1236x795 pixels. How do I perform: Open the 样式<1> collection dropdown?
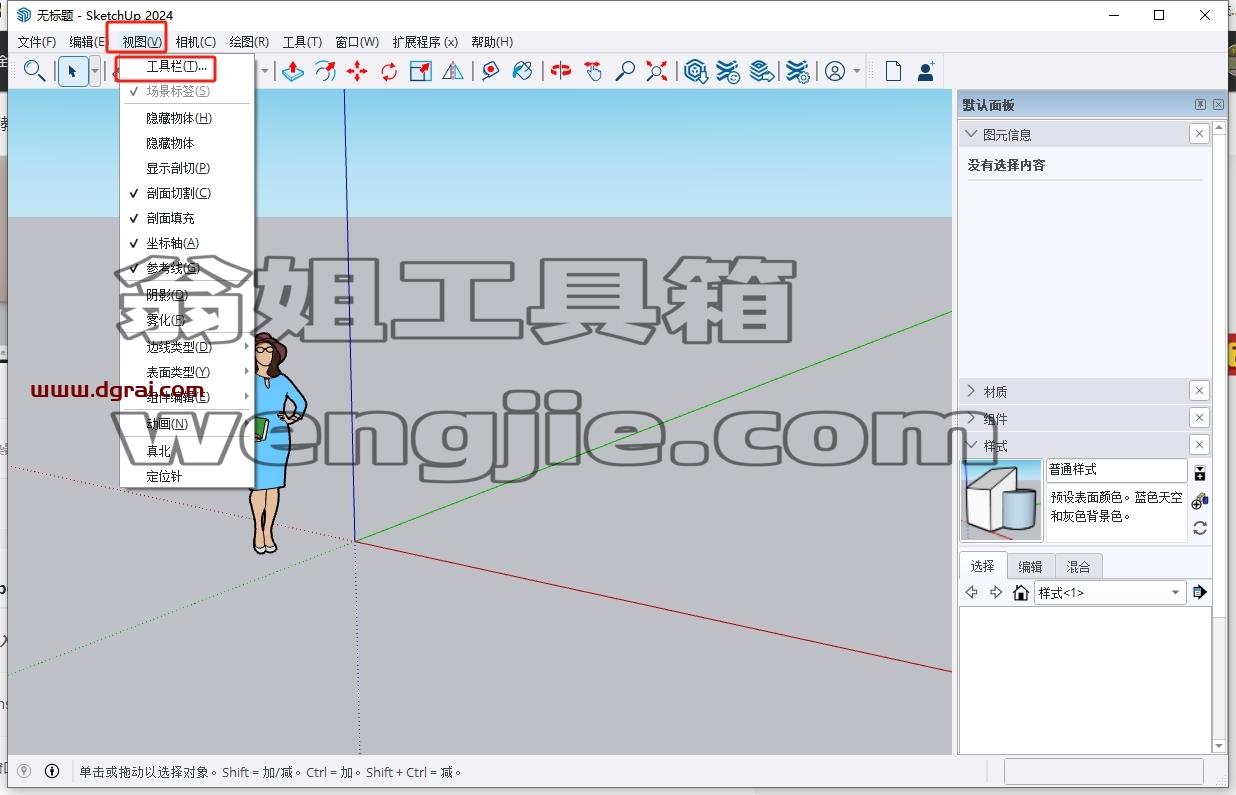[x=1110, y=593]
